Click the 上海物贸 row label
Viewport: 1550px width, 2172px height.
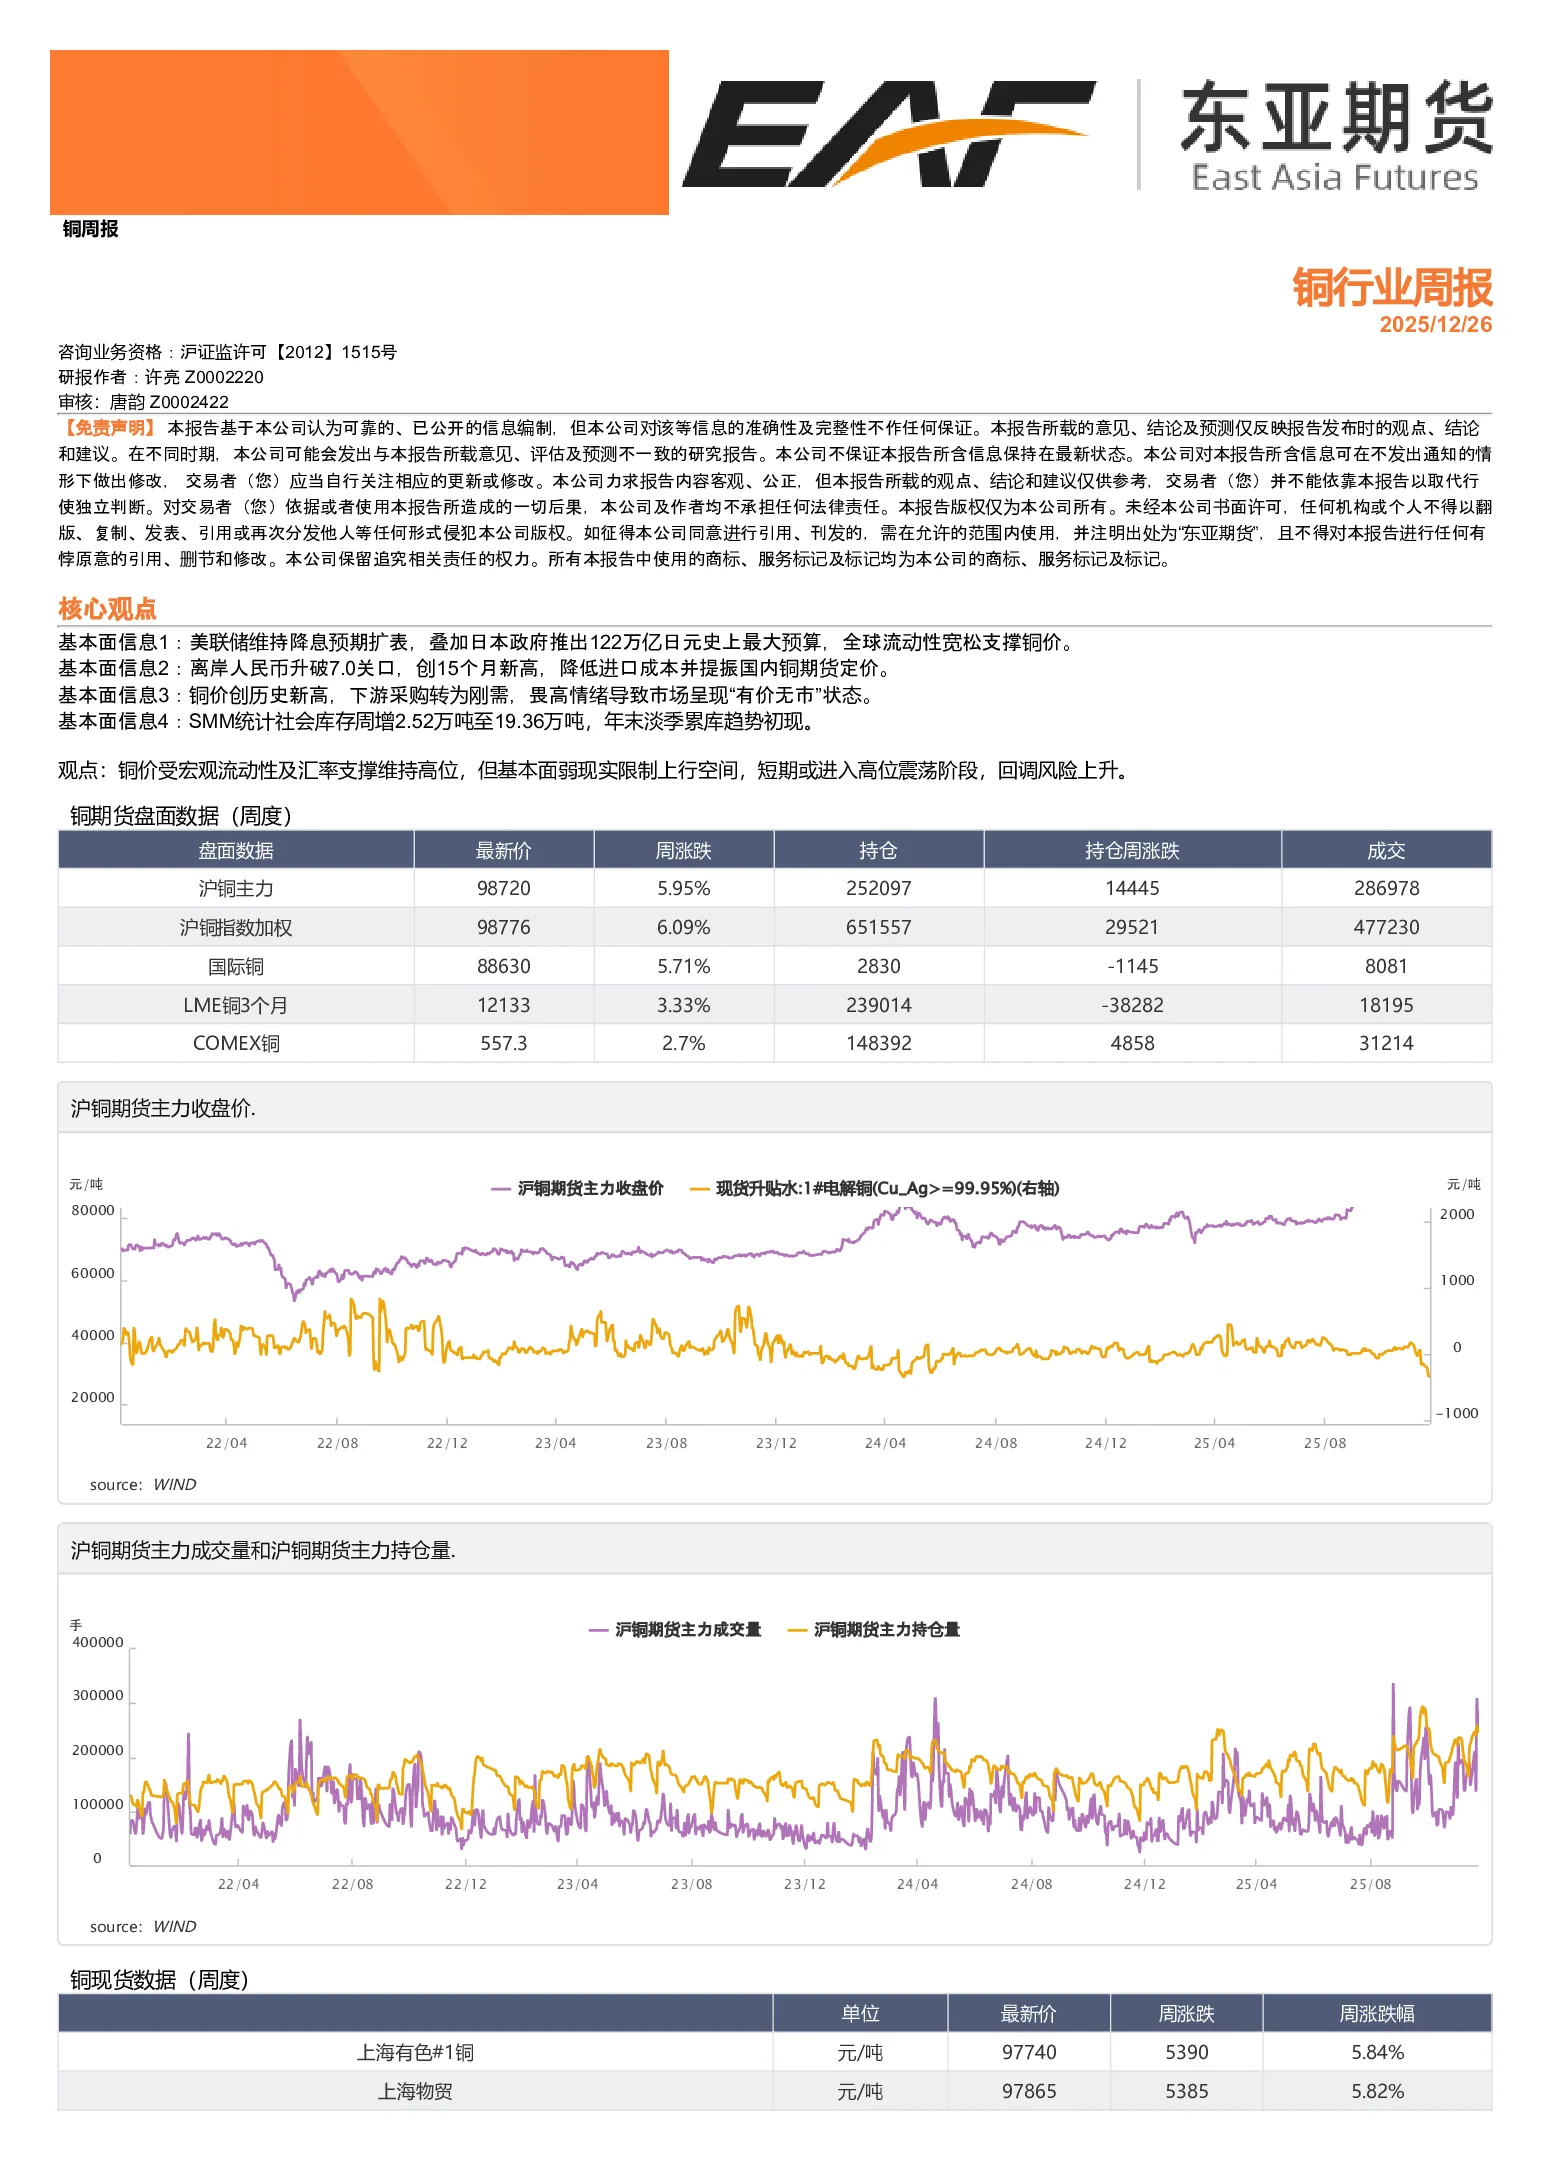click(x=415, y=2091)
